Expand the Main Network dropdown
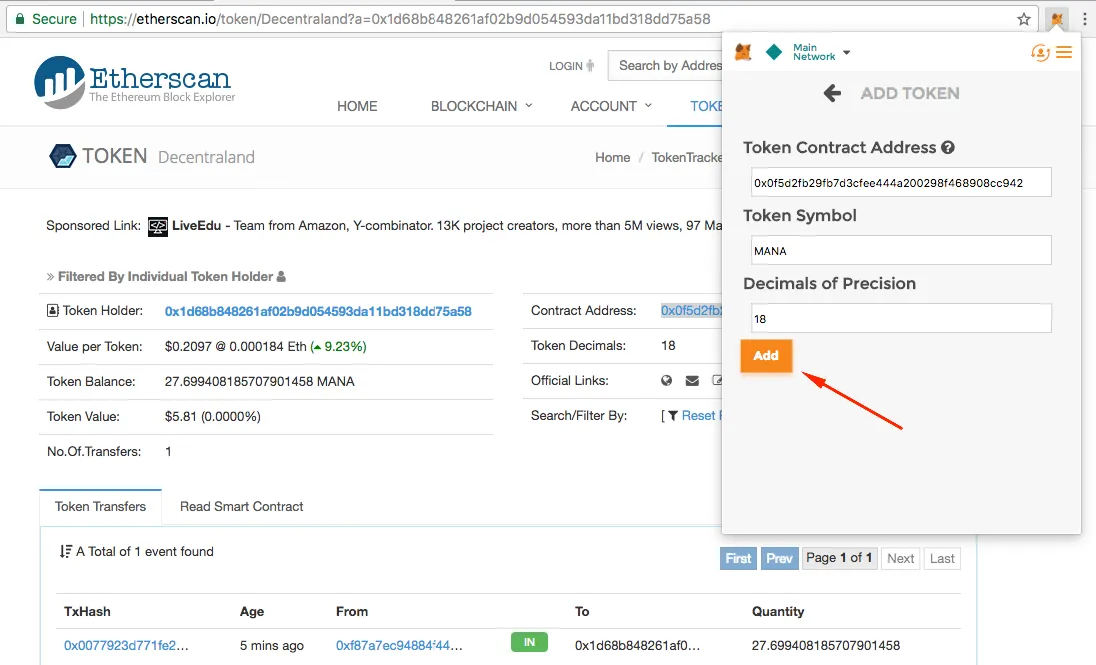The height and width of the screenshot is (665, 1096). [821, 52]
